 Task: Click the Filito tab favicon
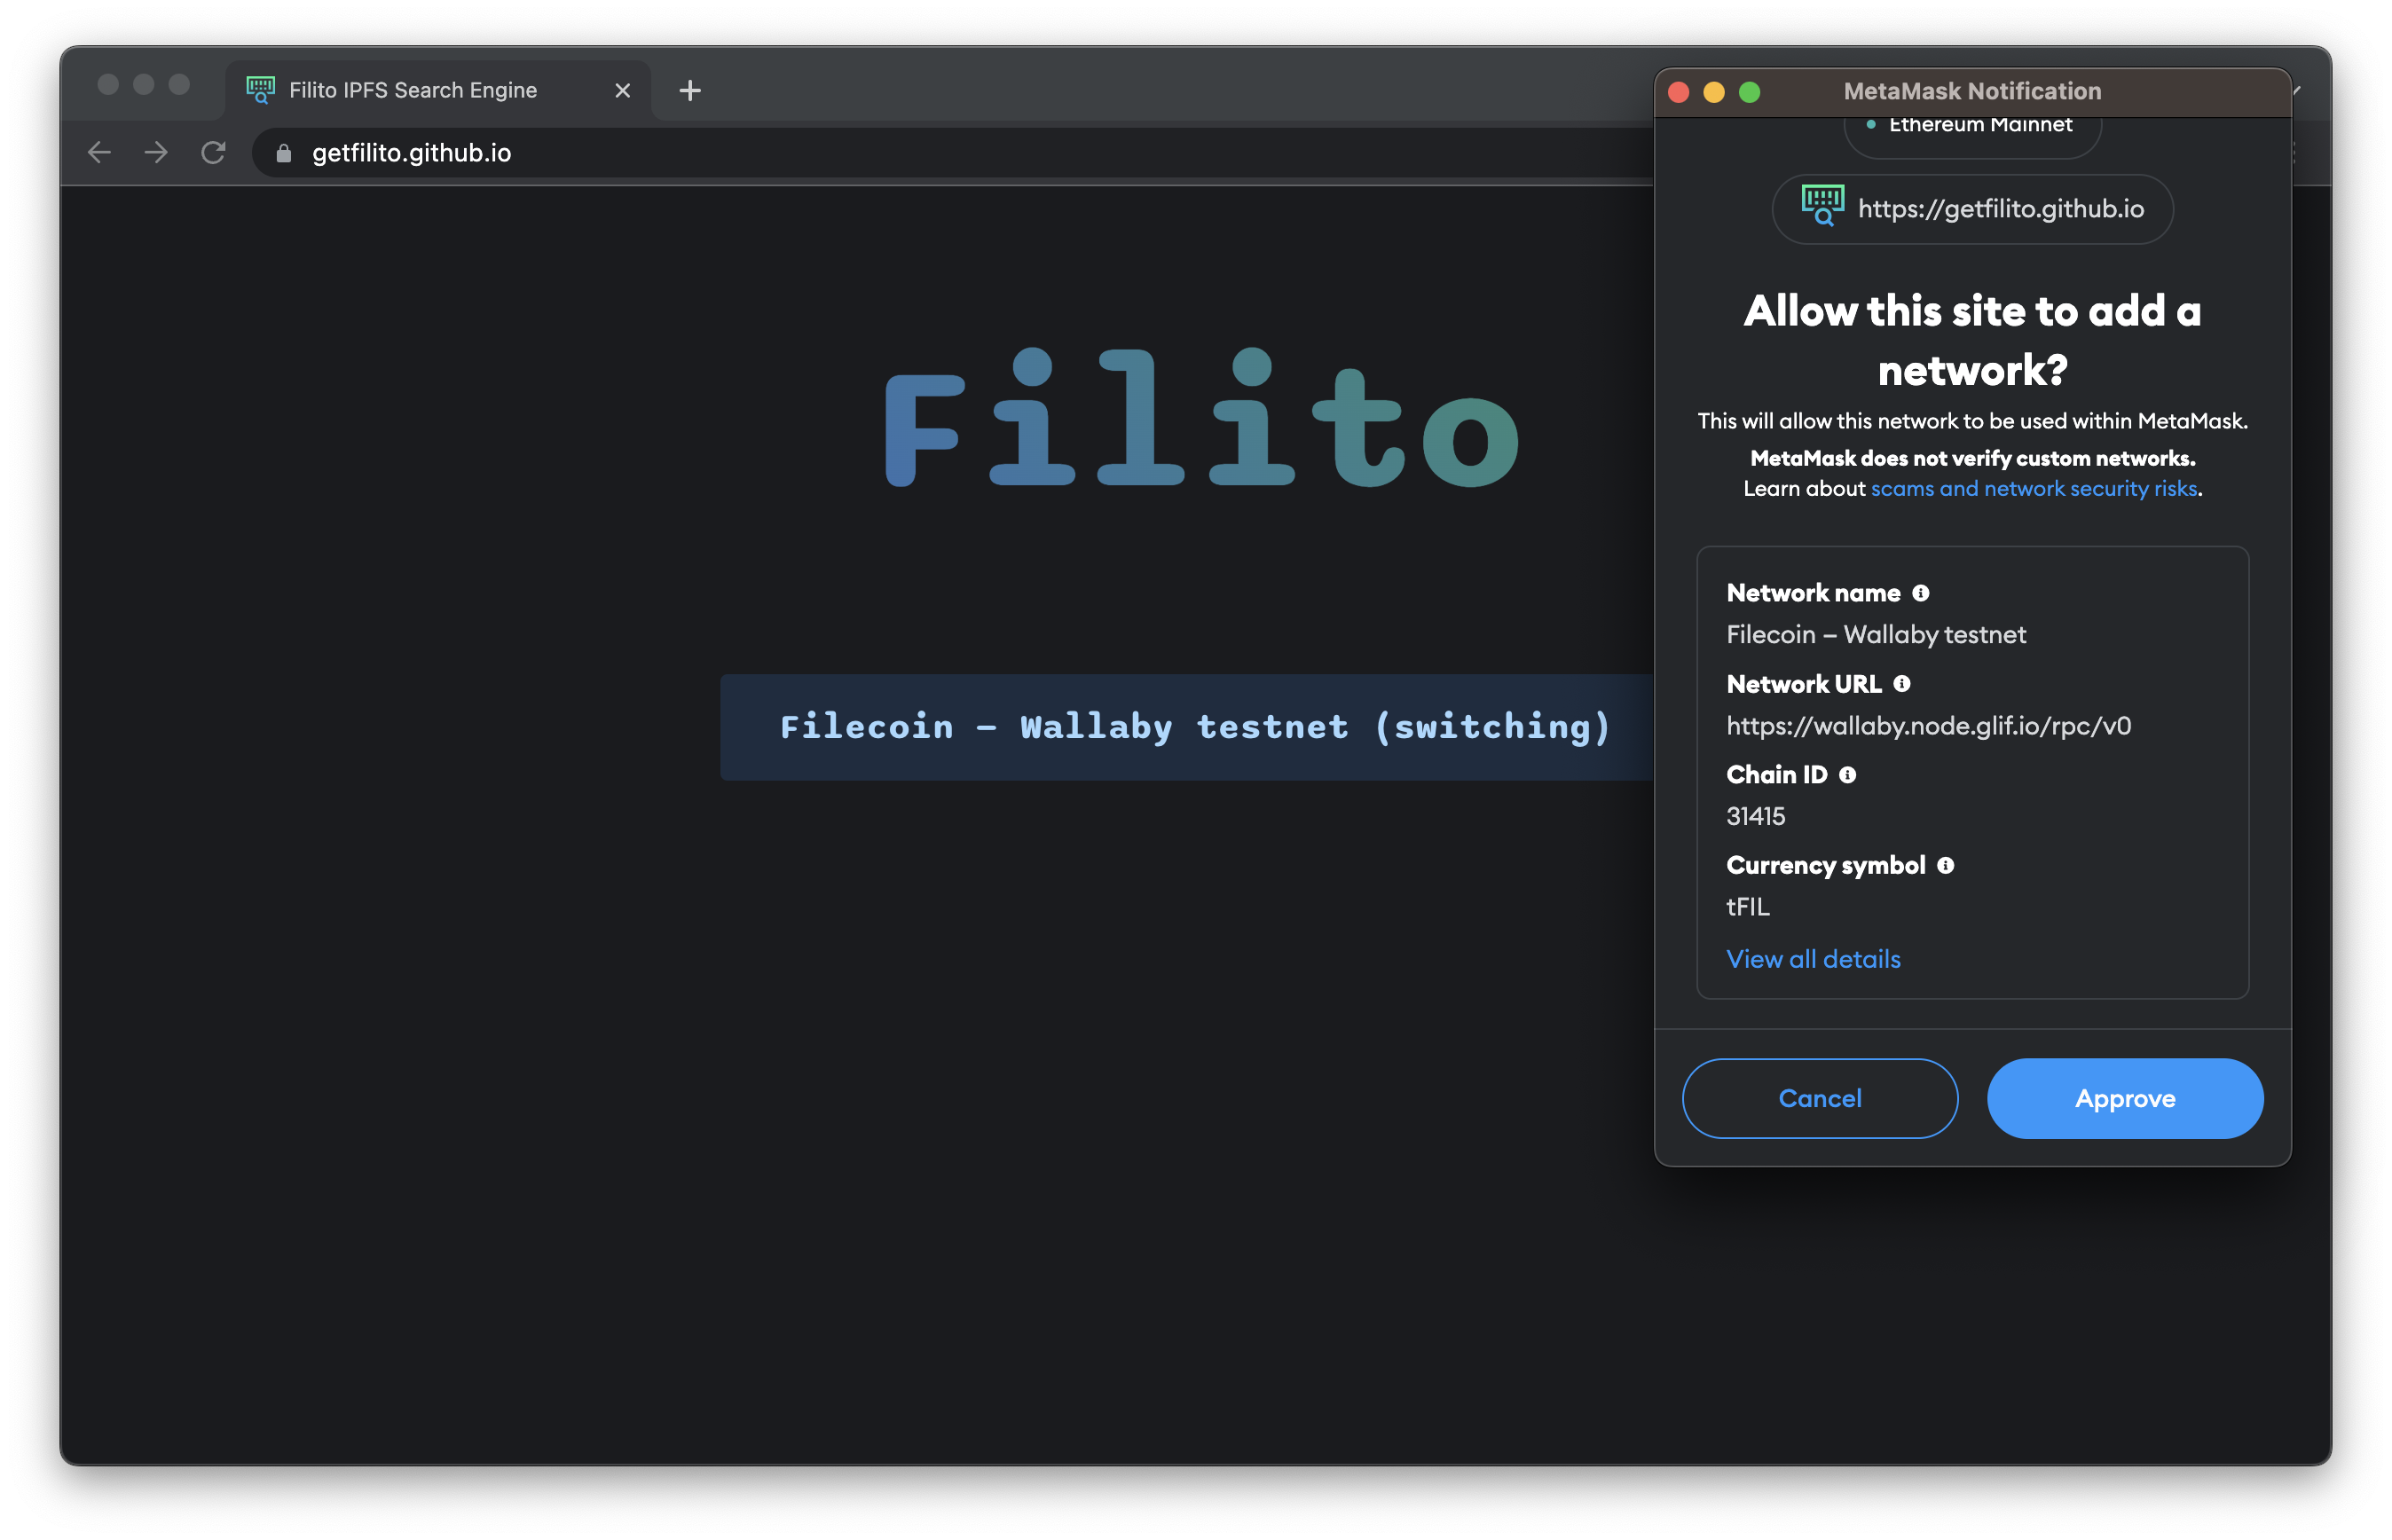tap(260, 90)
